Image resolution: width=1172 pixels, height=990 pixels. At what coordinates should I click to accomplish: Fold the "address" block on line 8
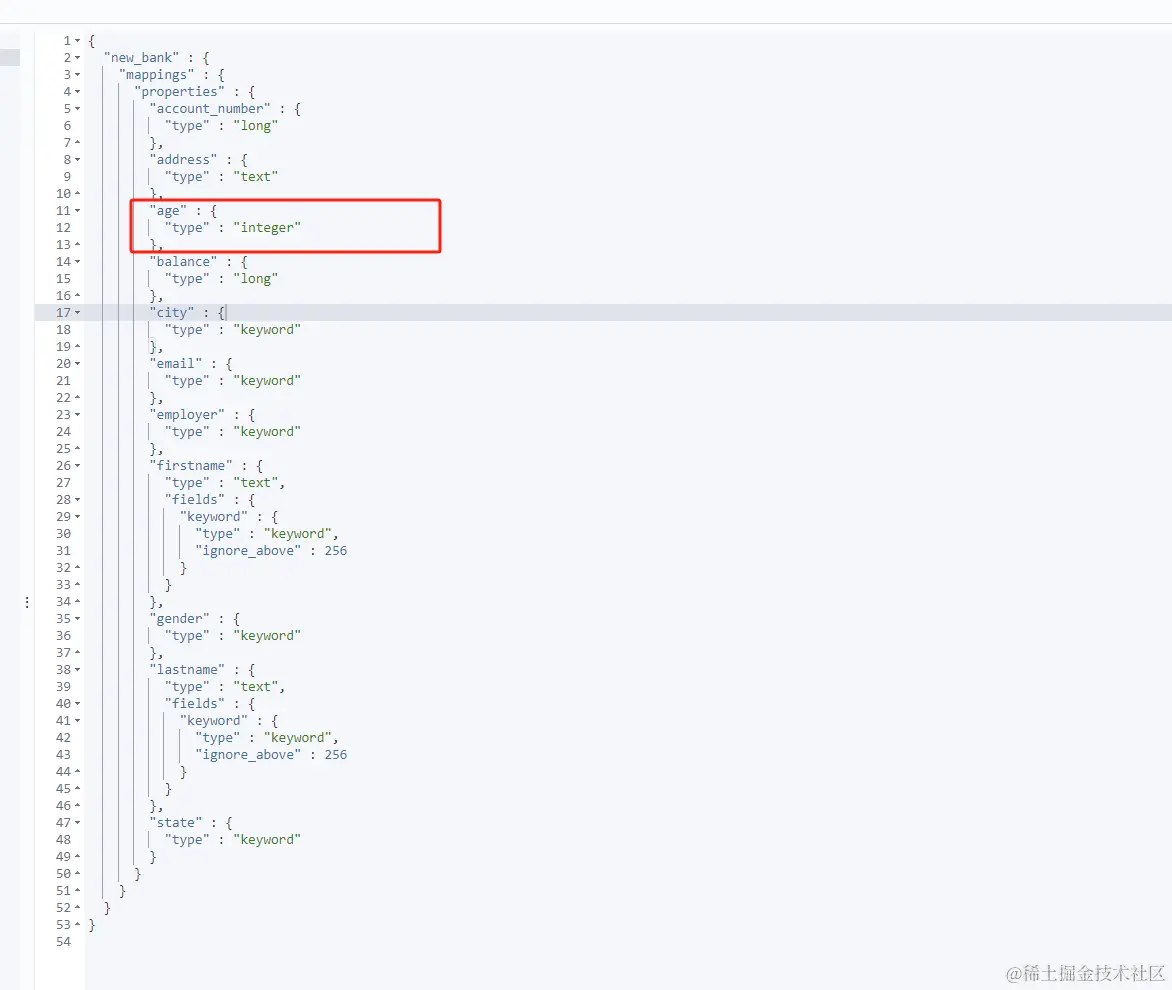coord(78,160)
